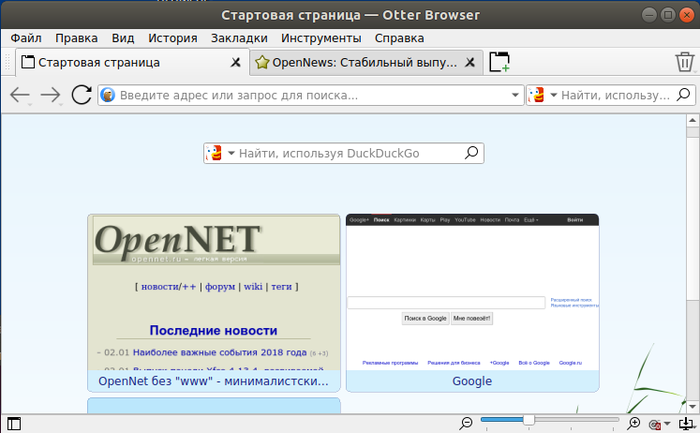
Task: Close the Стартовая страница tab
Action: (x=235, y=62)
